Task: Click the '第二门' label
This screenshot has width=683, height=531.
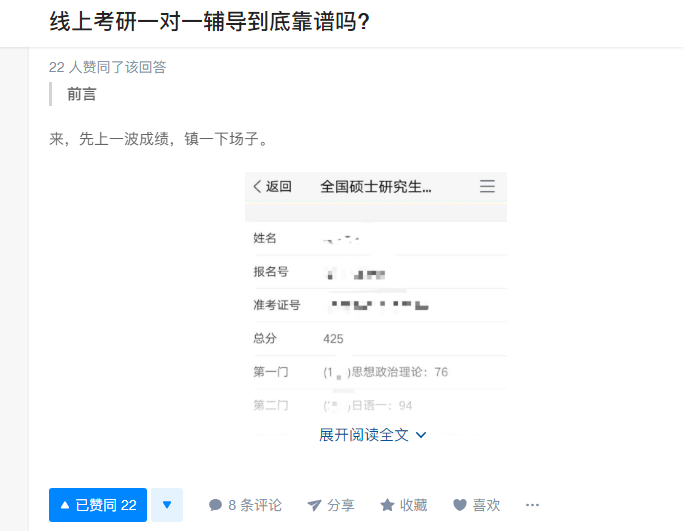Action: click(x=271, y=406)
